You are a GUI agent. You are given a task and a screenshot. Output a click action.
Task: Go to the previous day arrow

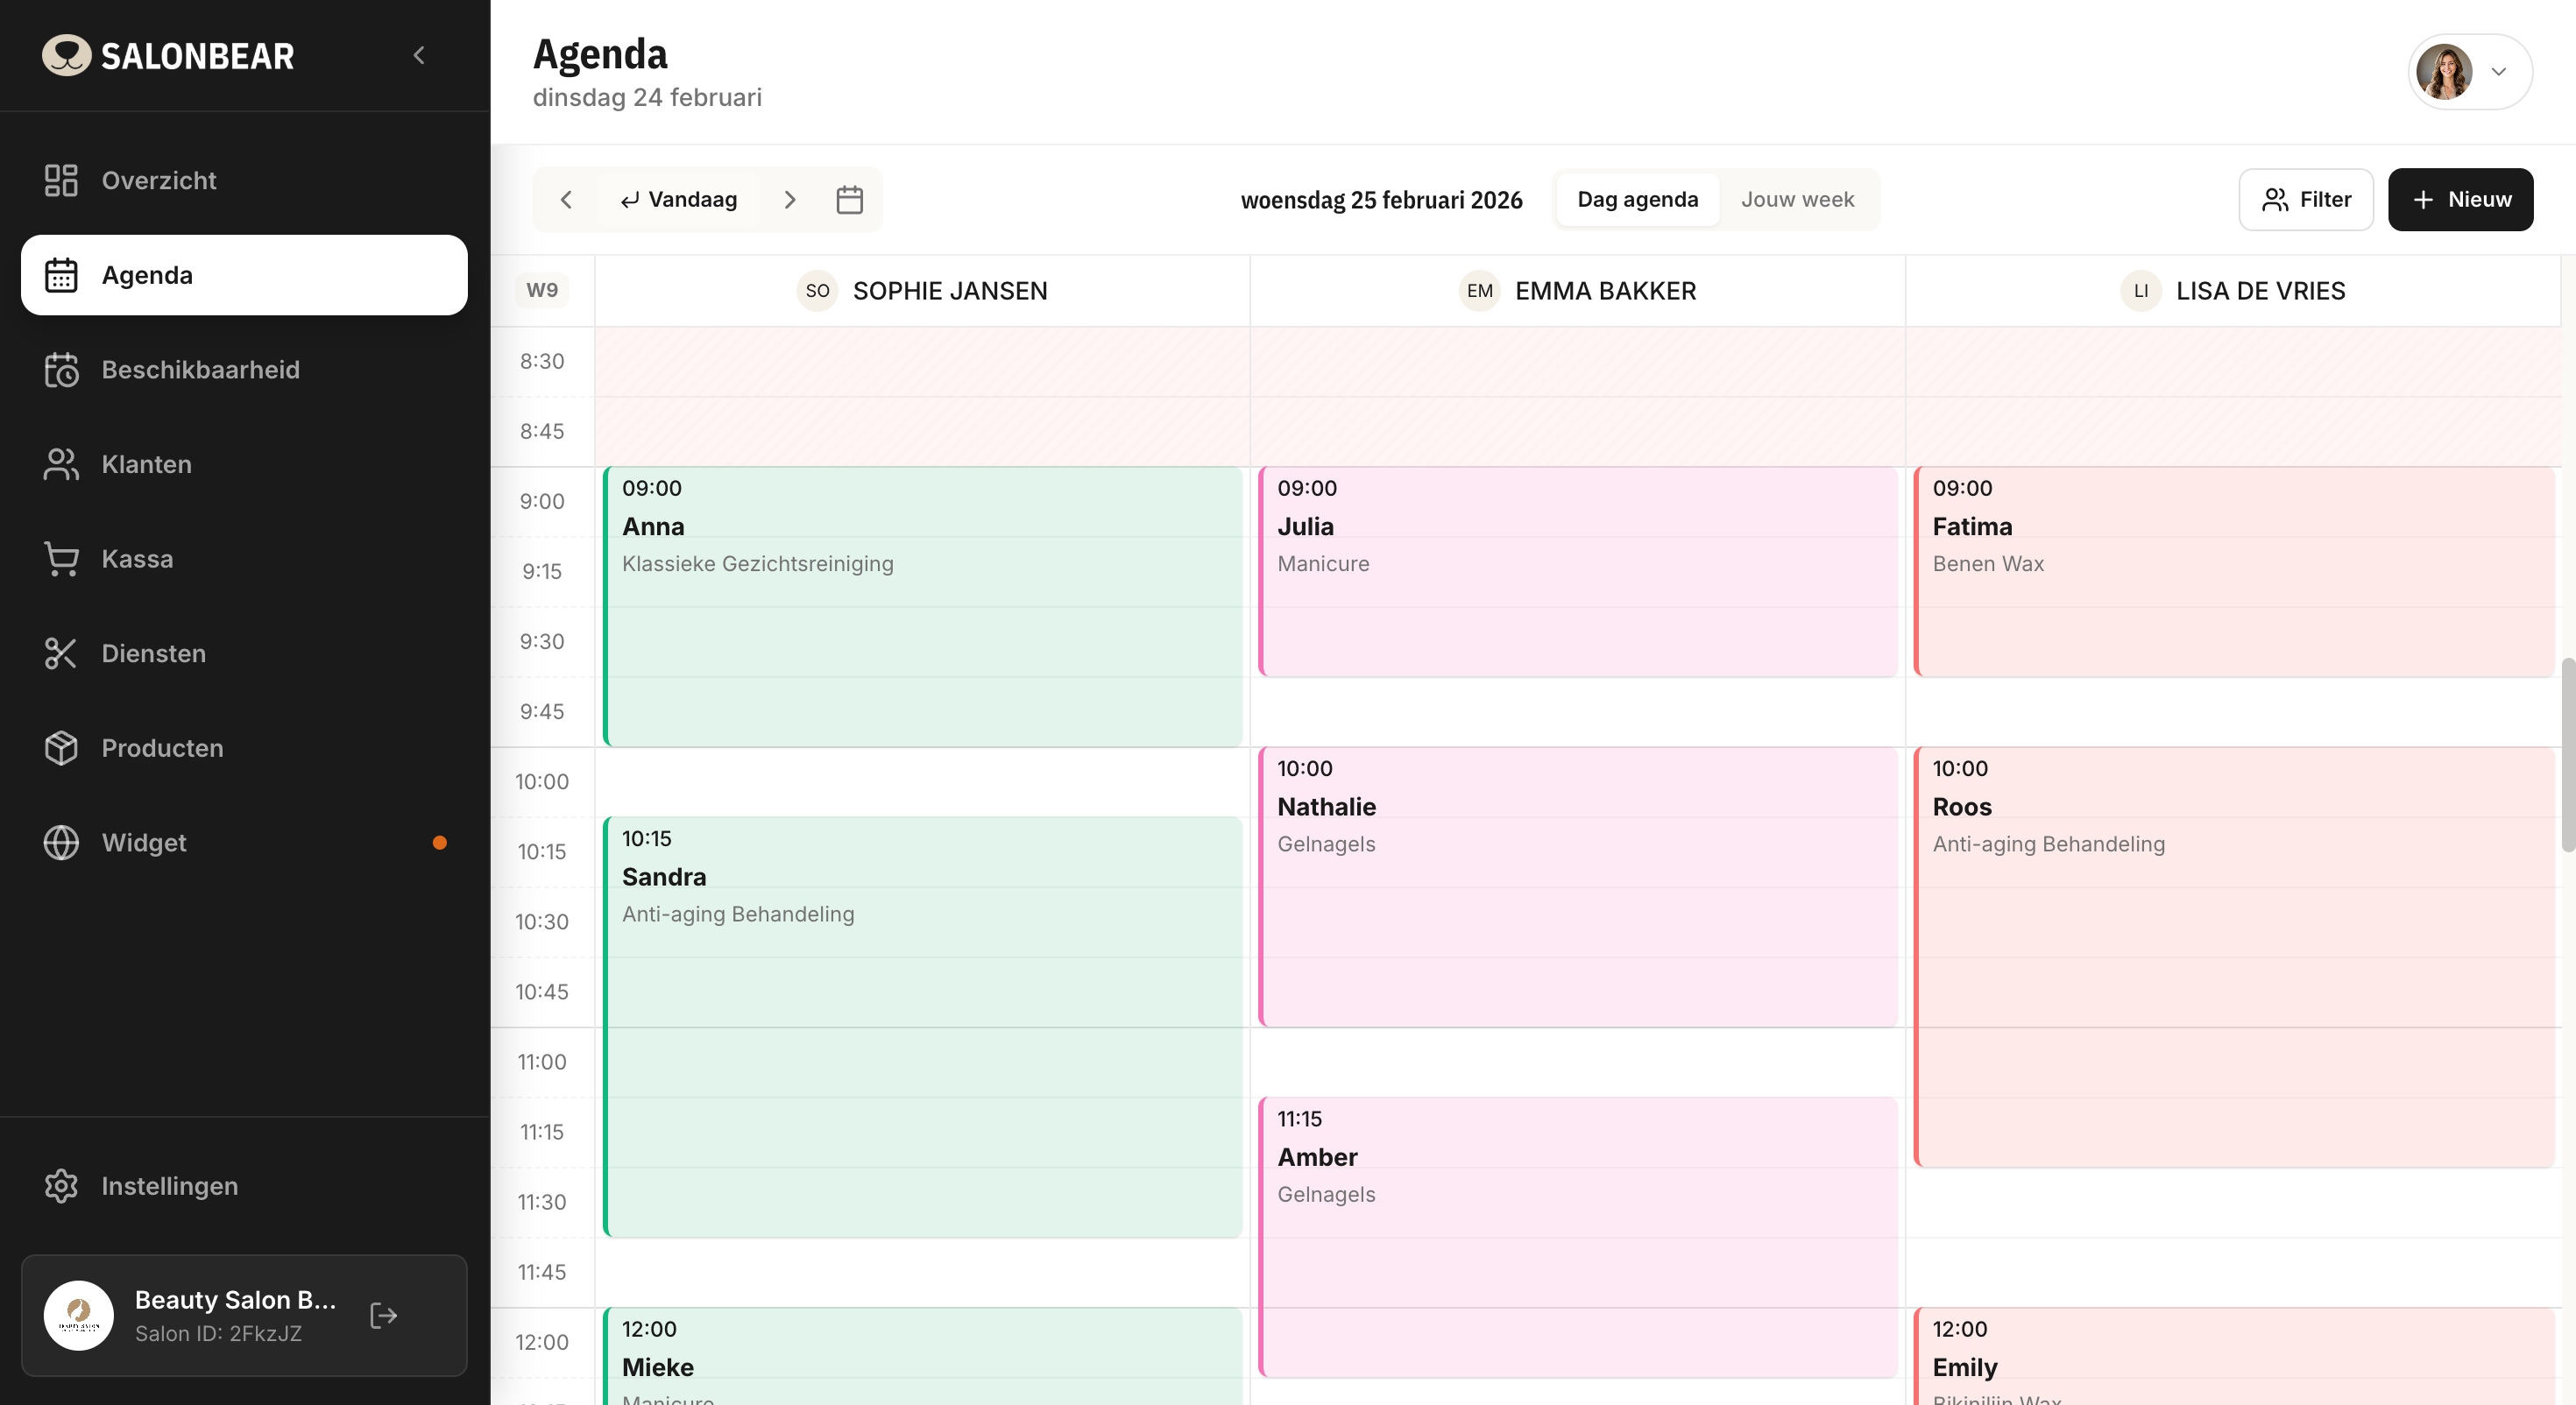pos(567,200)
